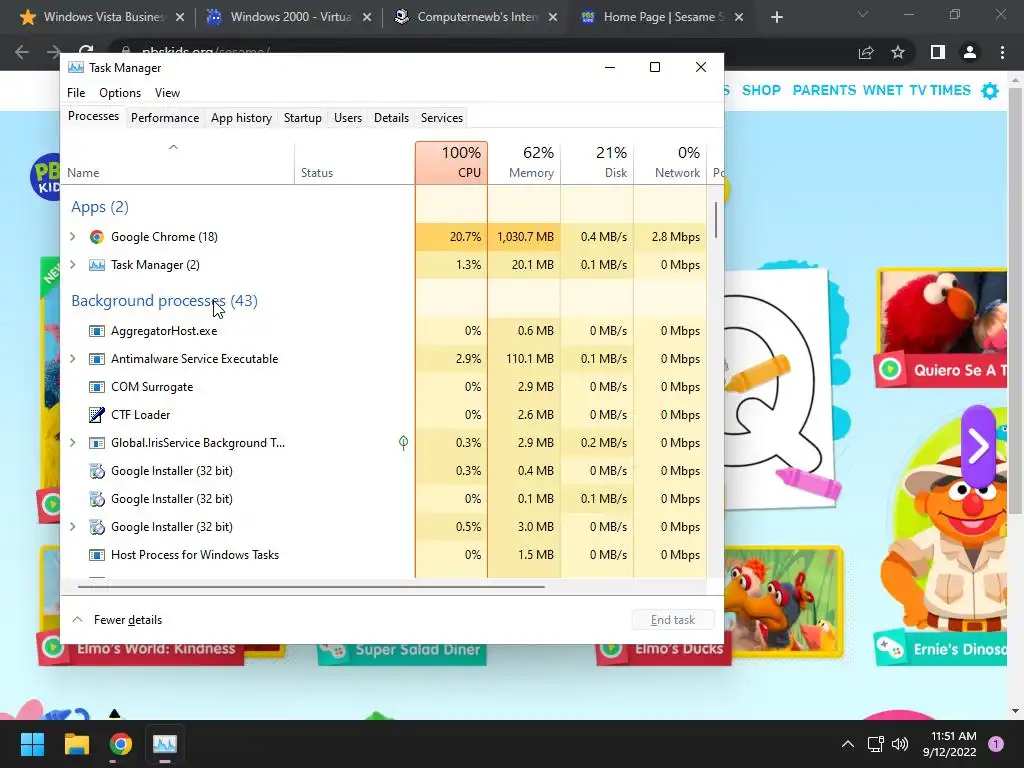Switch to the Services tab
Viewport: 1024px width, 768px height.
441,118
